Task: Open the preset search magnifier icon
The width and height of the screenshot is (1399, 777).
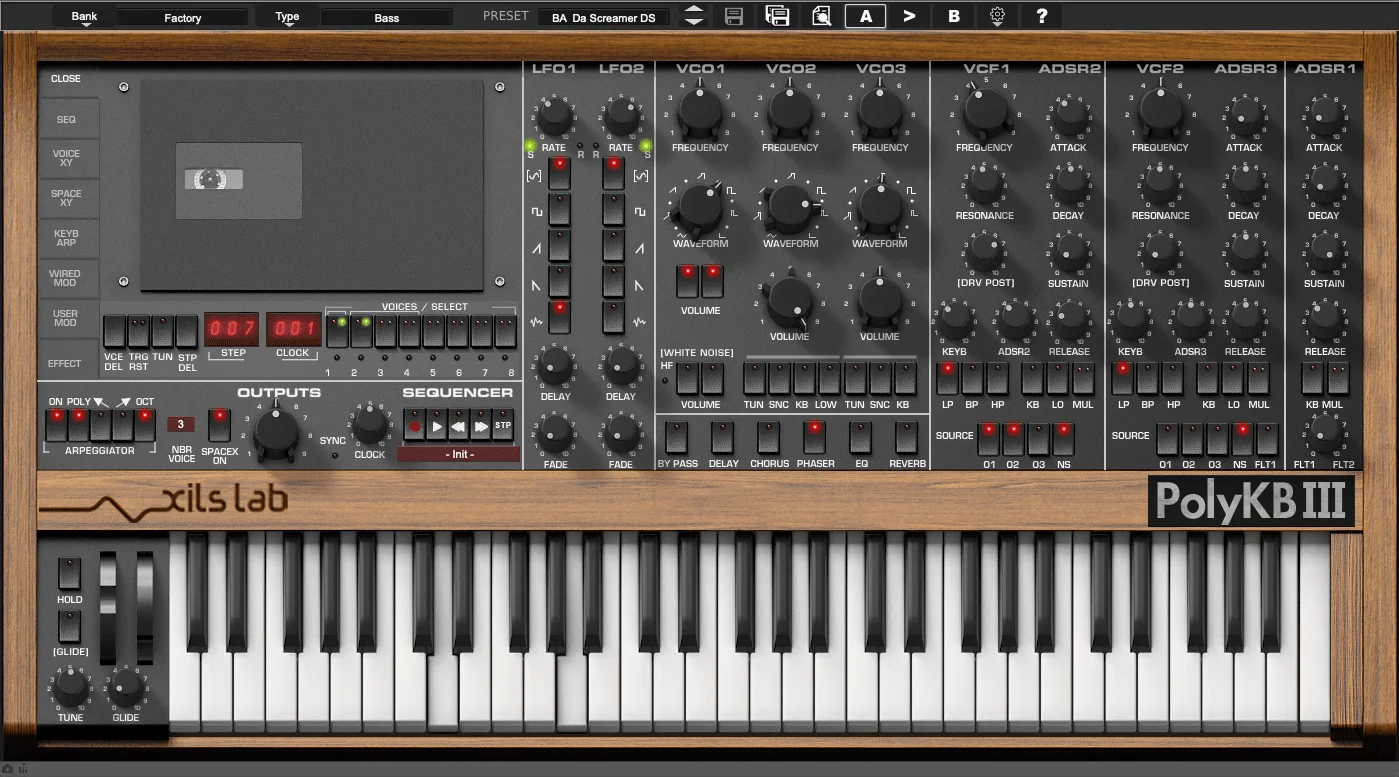Action: 822,16
